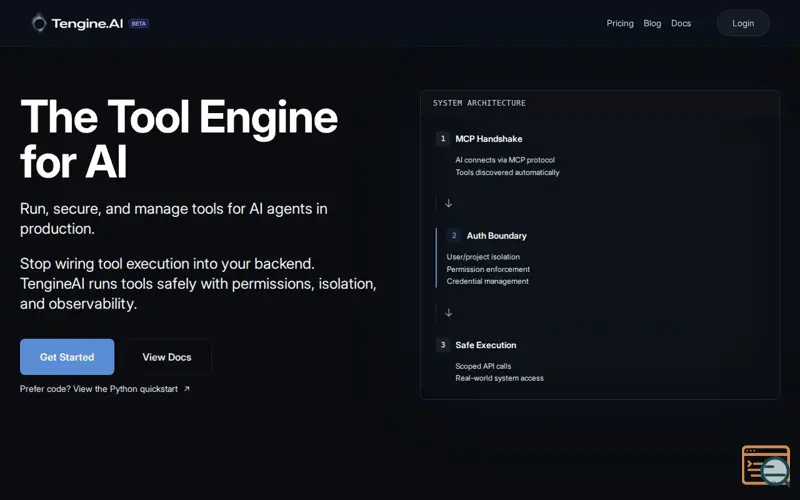Open the chat widget icon
This screenshot has width=800, height=500.
(x=766, y=465)
